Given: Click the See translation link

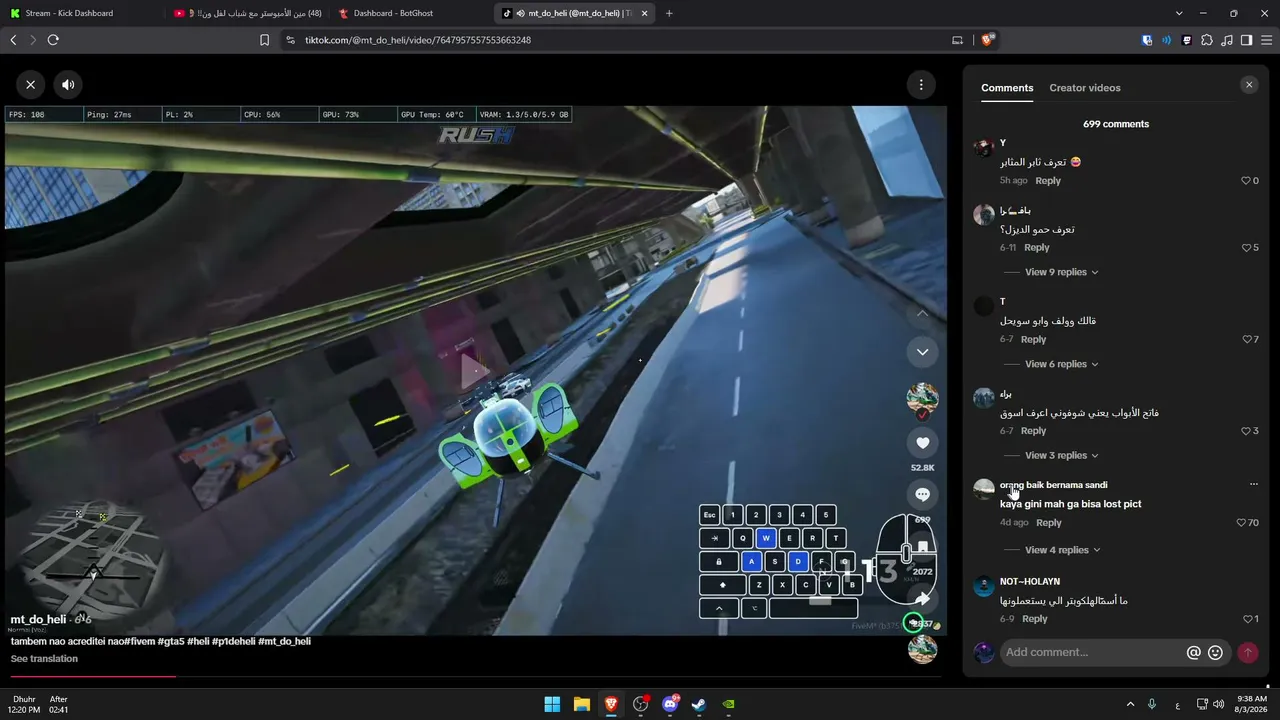Looking at the screenshot, I should [x=44, y=659].
